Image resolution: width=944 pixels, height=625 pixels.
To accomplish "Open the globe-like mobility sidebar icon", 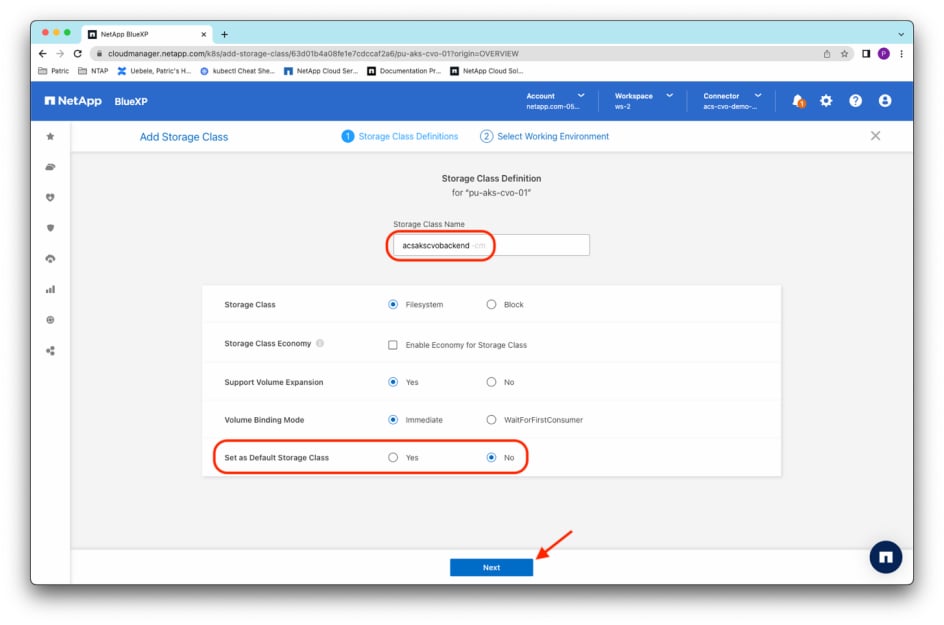I will pos(51,320).
